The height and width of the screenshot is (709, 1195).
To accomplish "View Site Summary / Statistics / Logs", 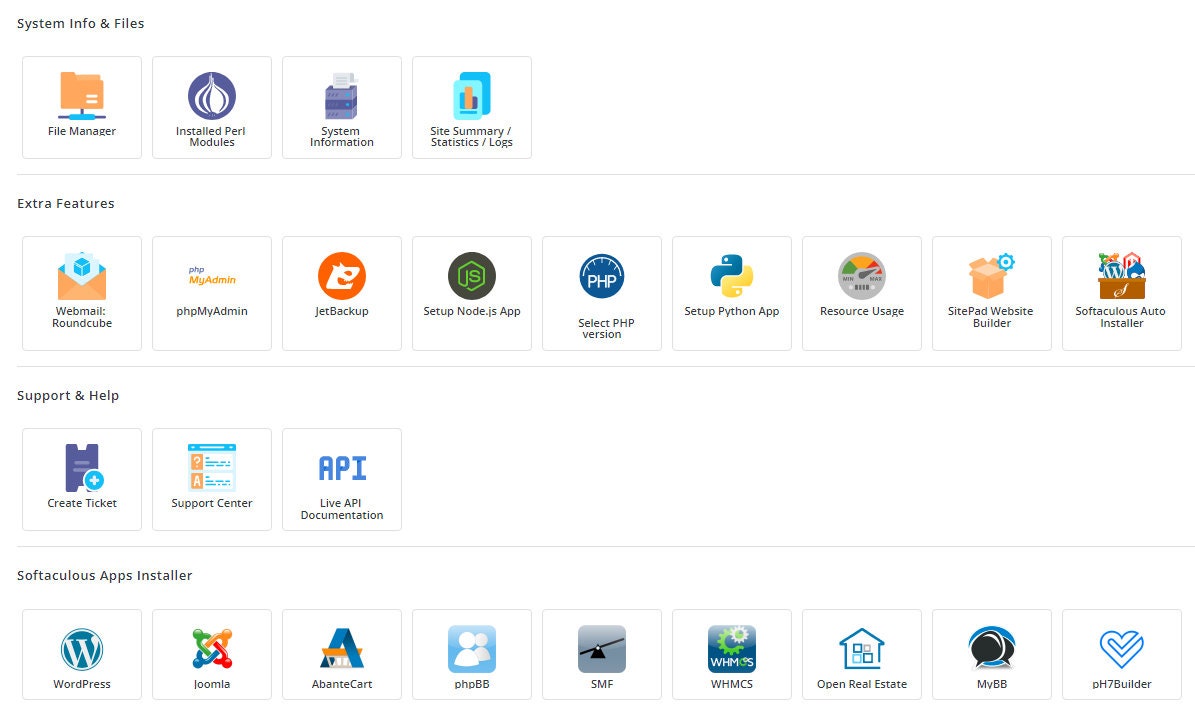I will pos(471,107).
